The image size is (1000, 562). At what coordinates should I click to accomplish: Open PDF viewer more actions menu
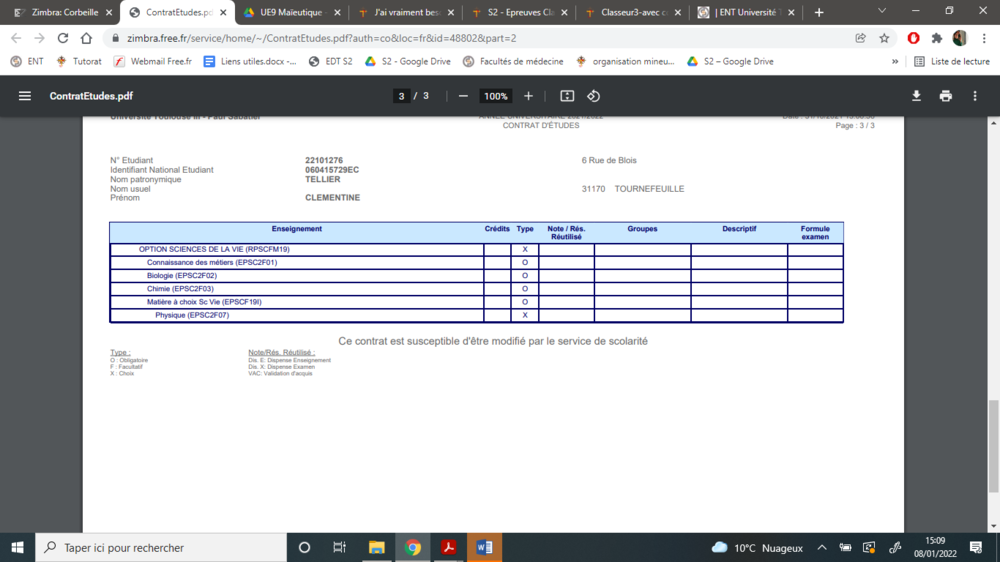pyautogui.click(x=975, y=96)
